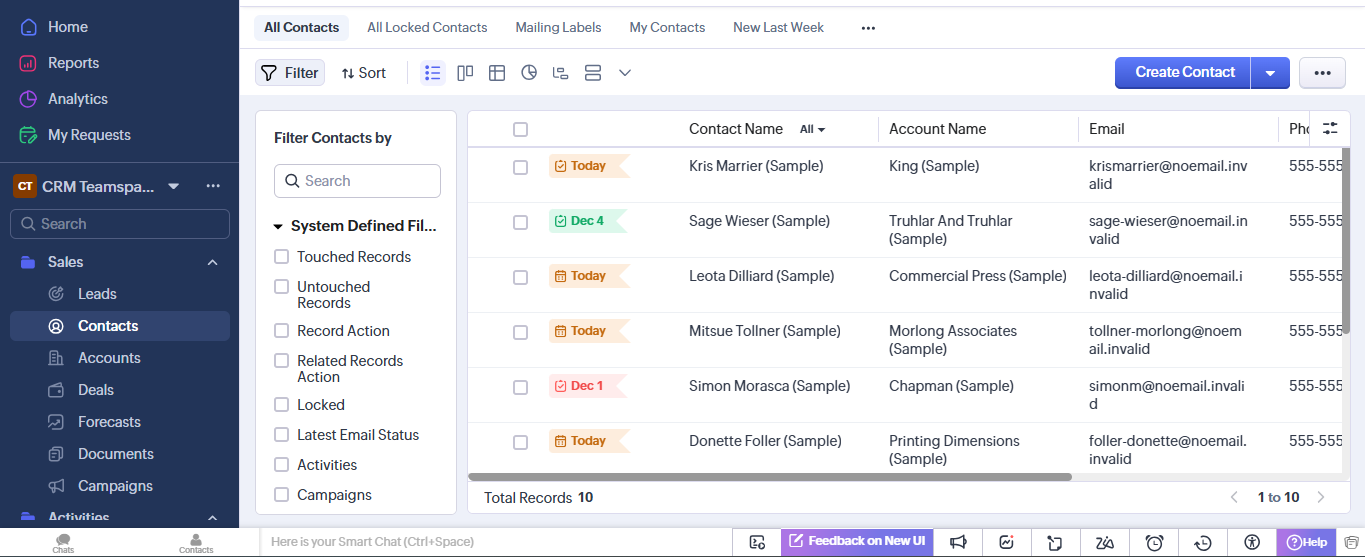Screen dimensions: 1365x557
Task: Check the Touched Records filter
Action: 282,257
